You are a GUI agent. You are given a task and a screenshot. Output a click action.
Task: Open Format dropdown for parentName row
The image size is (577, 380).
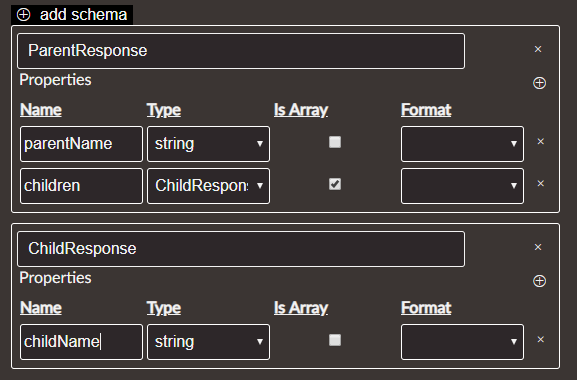click(x=462, y=144)
